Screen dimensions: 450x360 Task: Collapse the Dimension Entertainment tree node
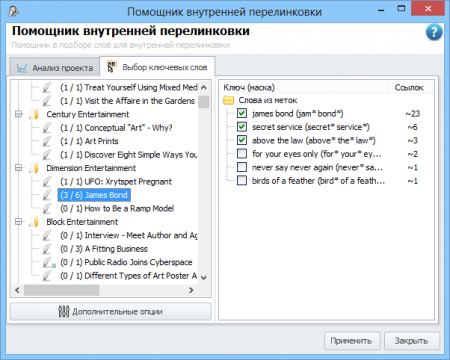(19, 168)
